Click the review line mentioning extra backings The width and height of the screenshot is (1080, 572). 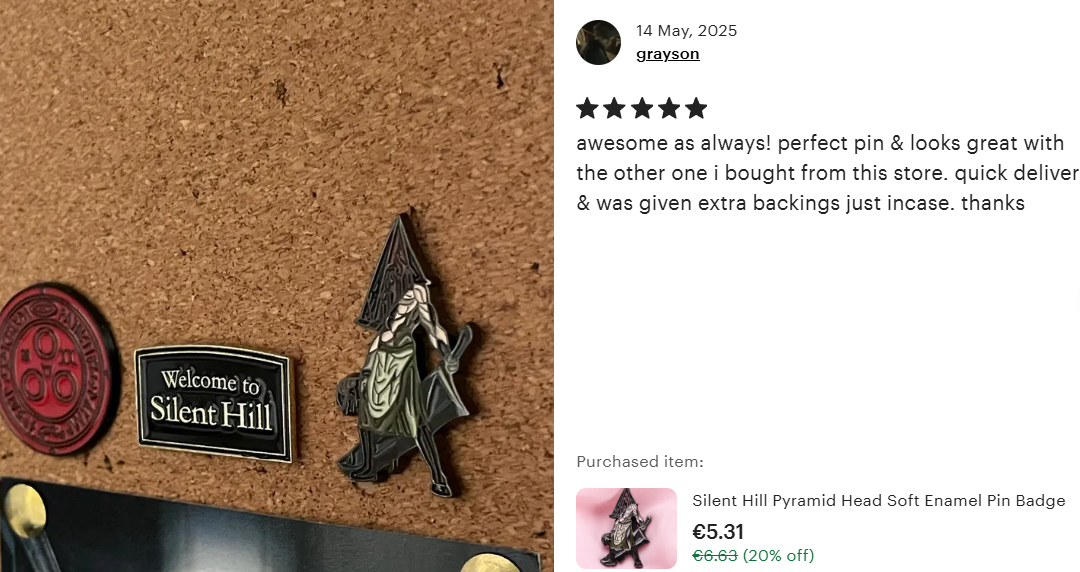pyautogui.click(x=800, y=203)
